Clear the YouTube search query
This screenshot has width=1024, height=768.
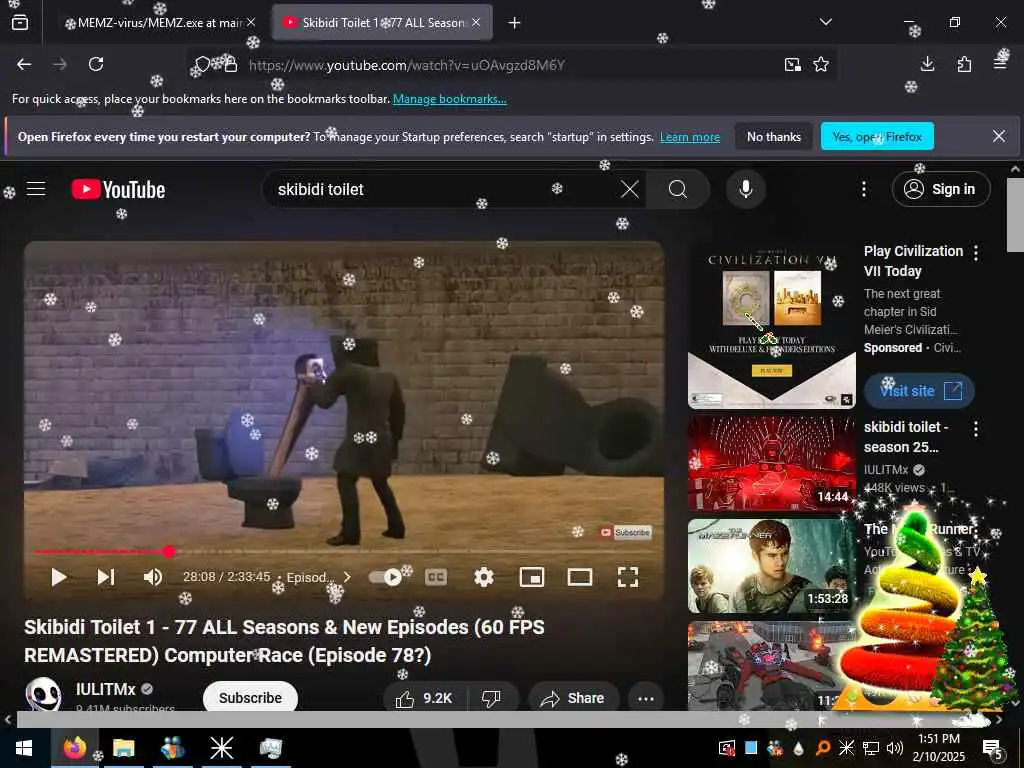pos(630,189)
